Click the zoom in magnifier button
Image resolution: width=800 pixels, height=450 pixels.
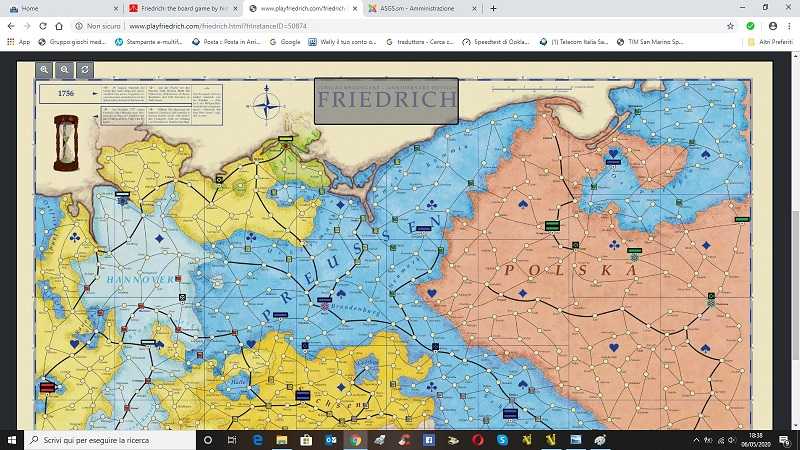[x=44, y=70]
